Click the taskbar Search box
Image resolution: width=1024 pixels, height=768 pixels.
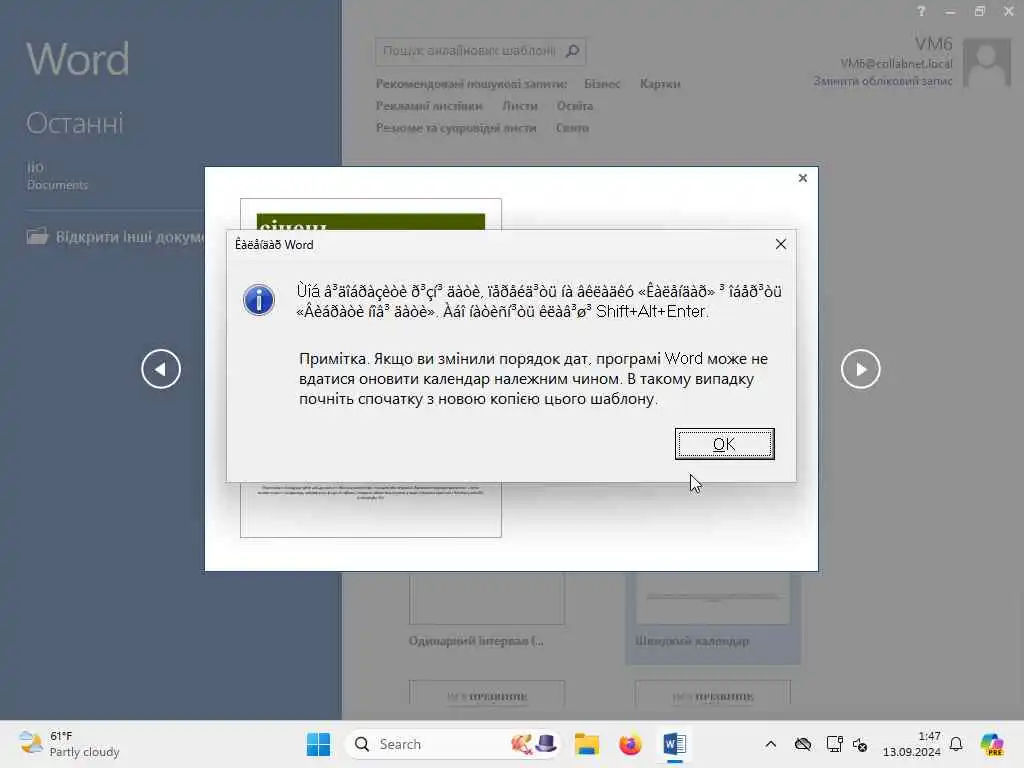tap(452, 744)
